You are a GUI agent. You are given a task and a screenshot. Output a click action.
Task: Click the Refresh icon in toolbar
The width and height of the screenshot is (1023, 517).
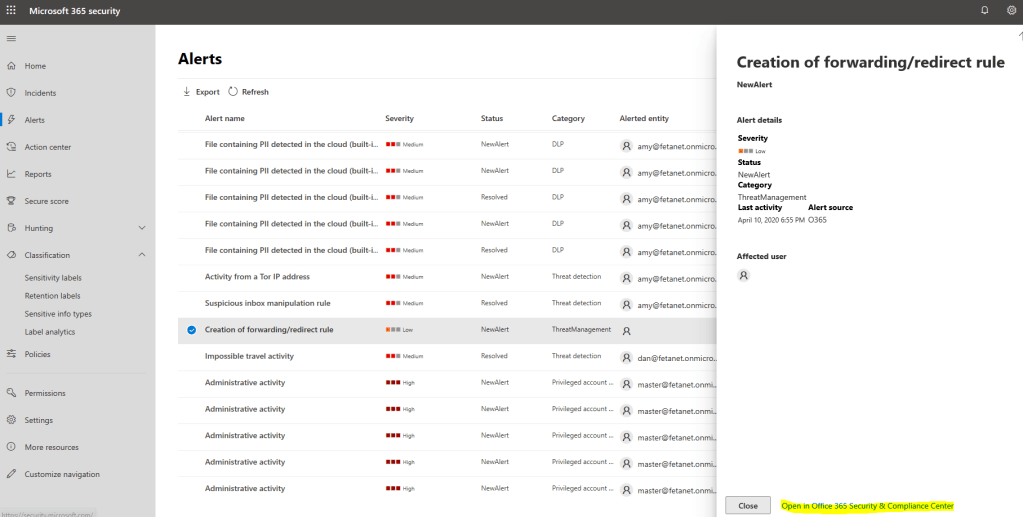point(233,92)
